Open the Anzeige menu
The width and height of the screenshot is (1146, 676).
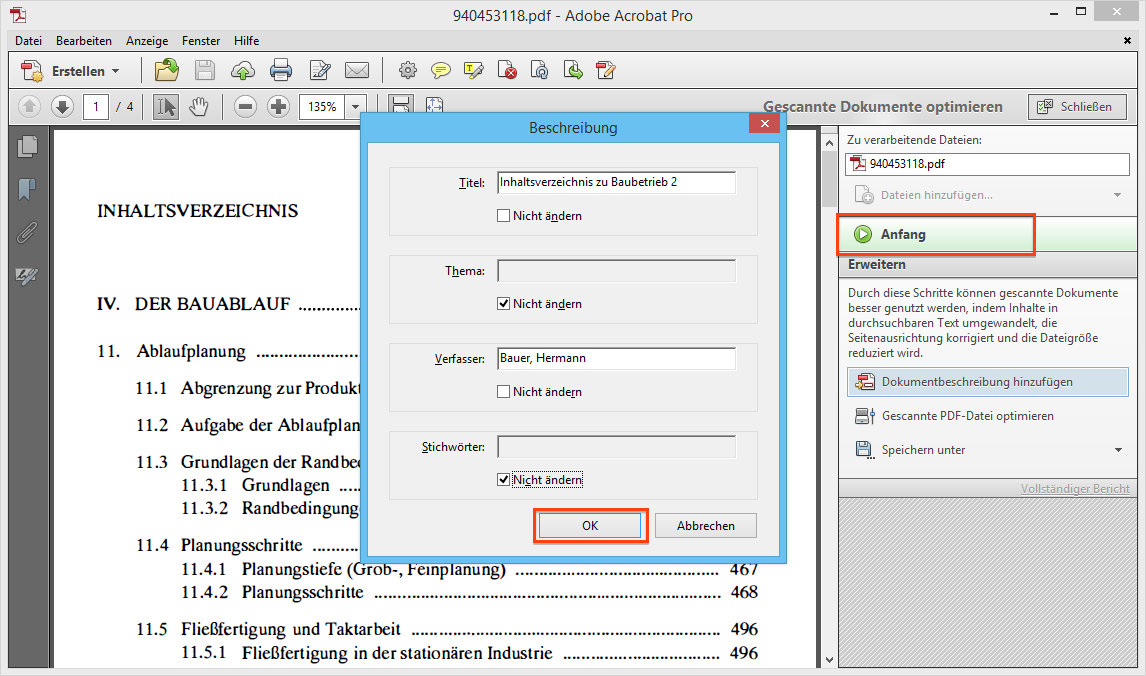click(x=147, y=41)
